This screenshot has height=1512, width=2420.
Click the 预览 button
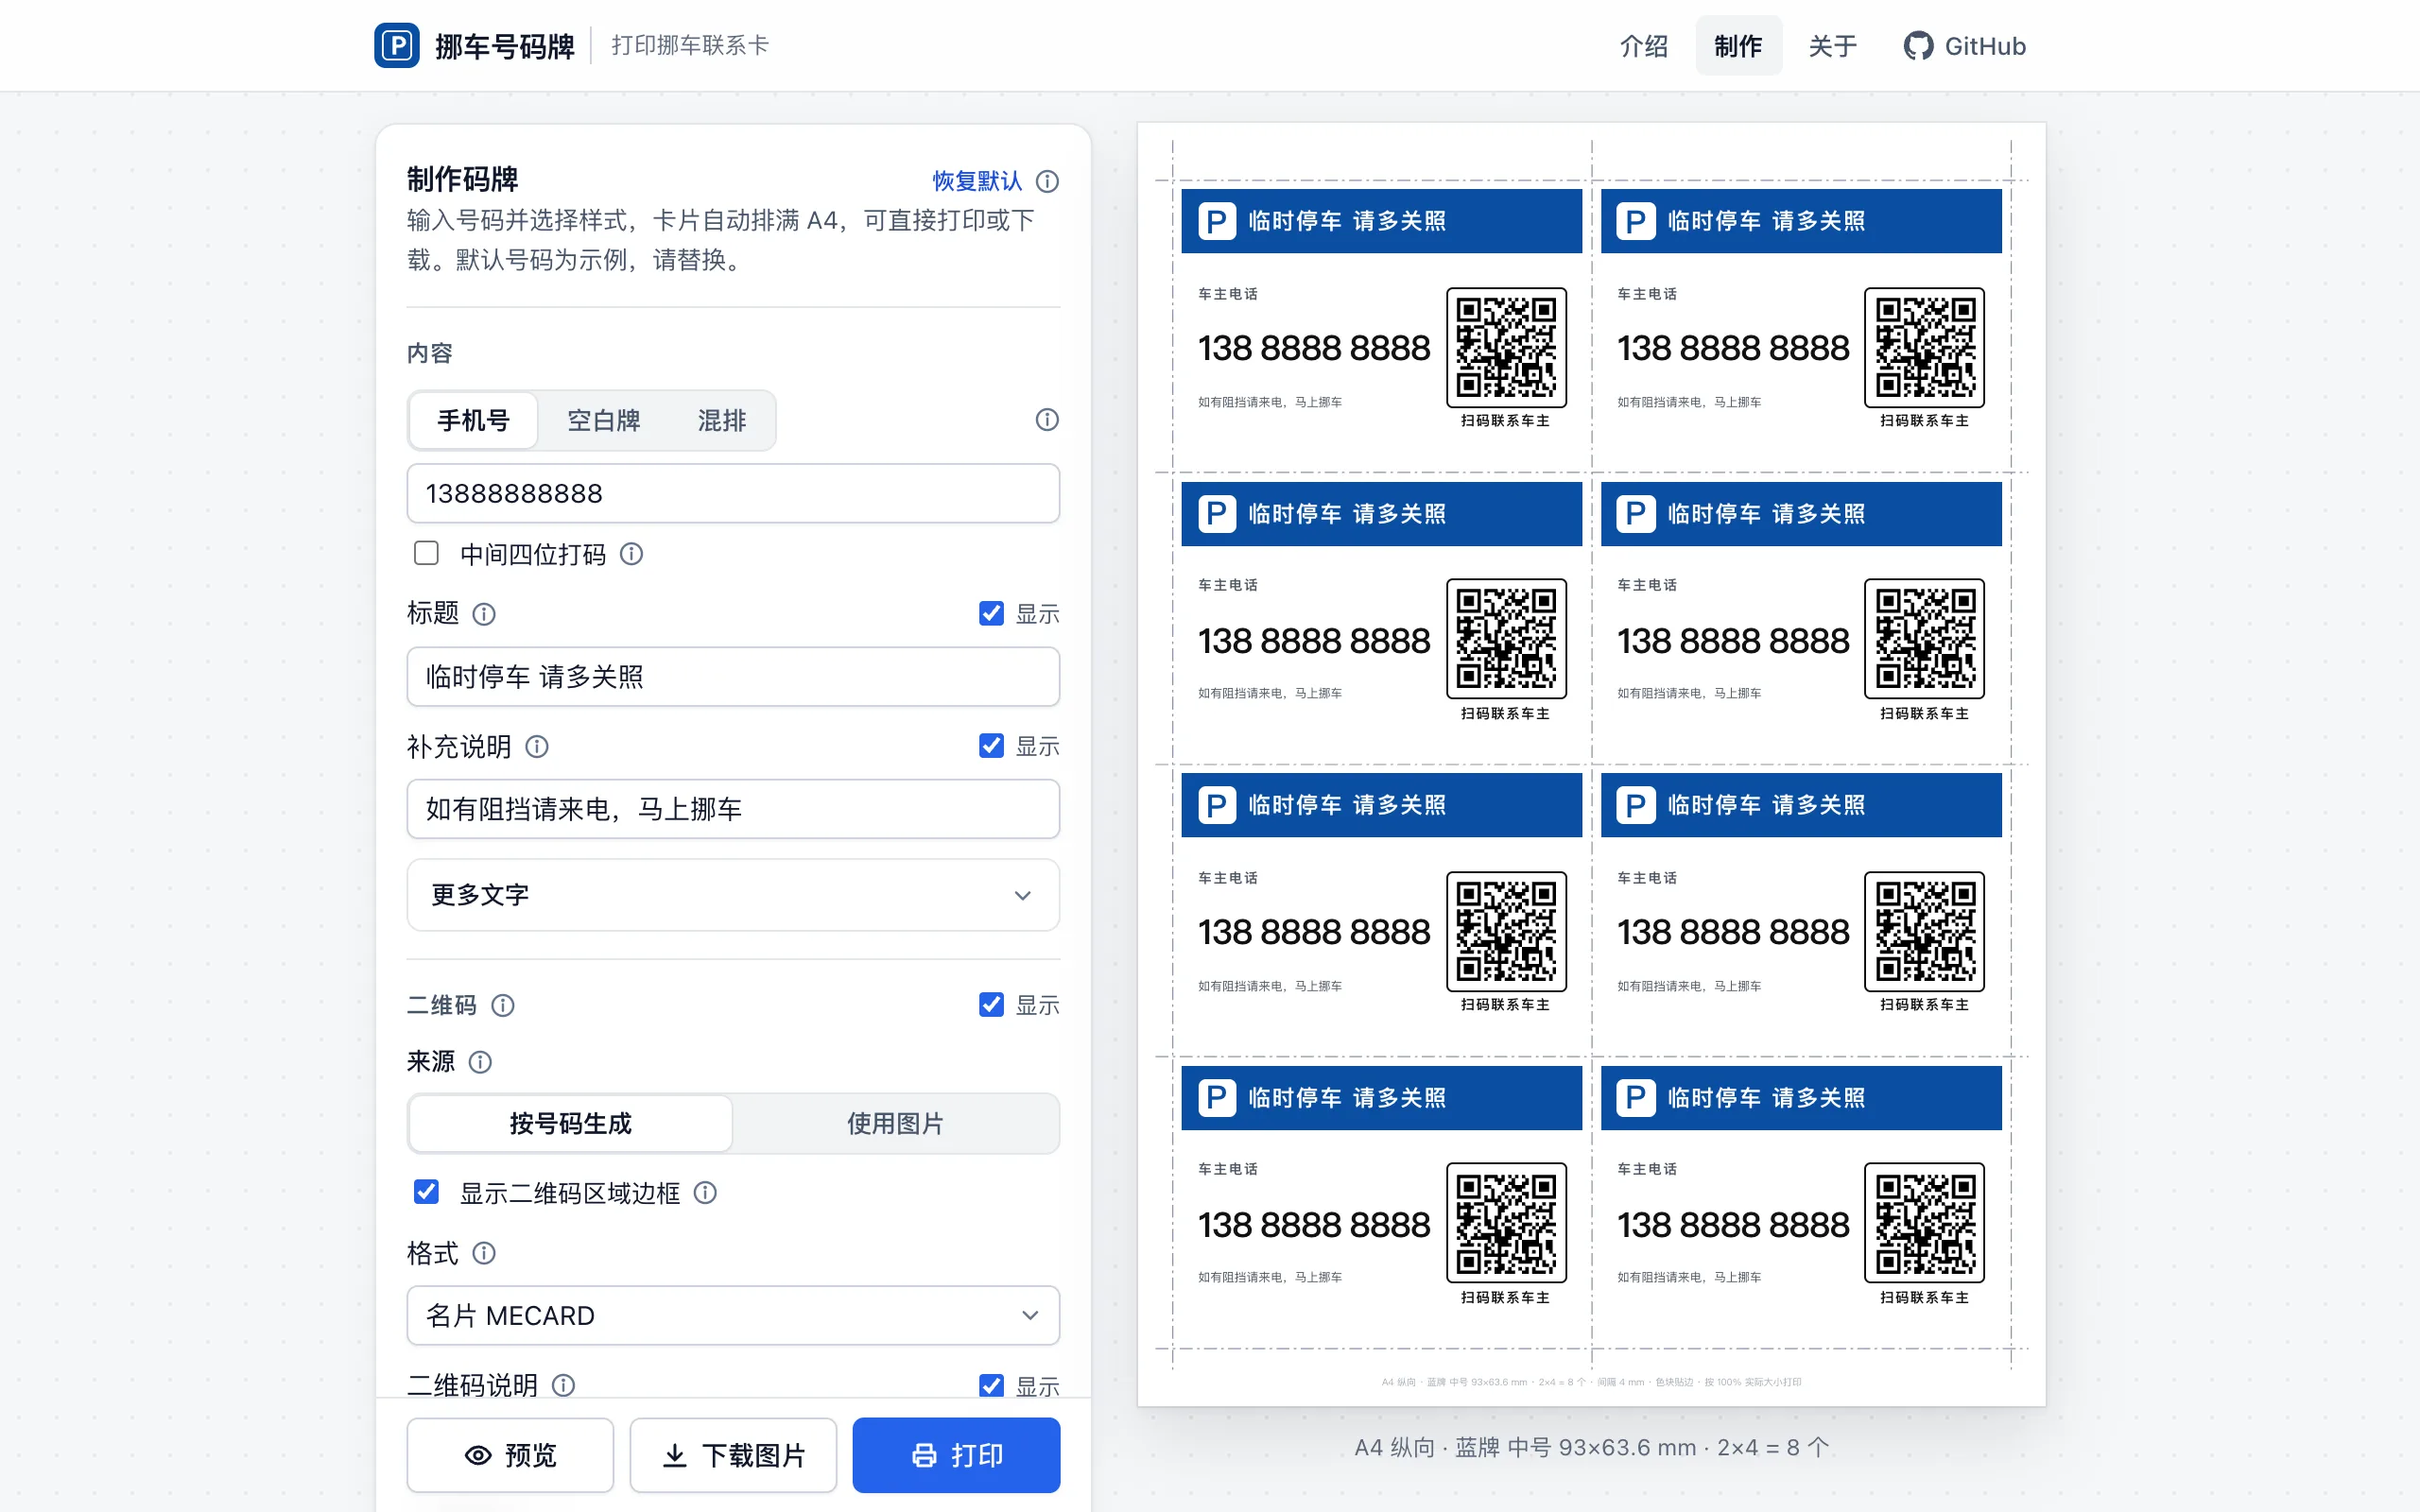510,1455
